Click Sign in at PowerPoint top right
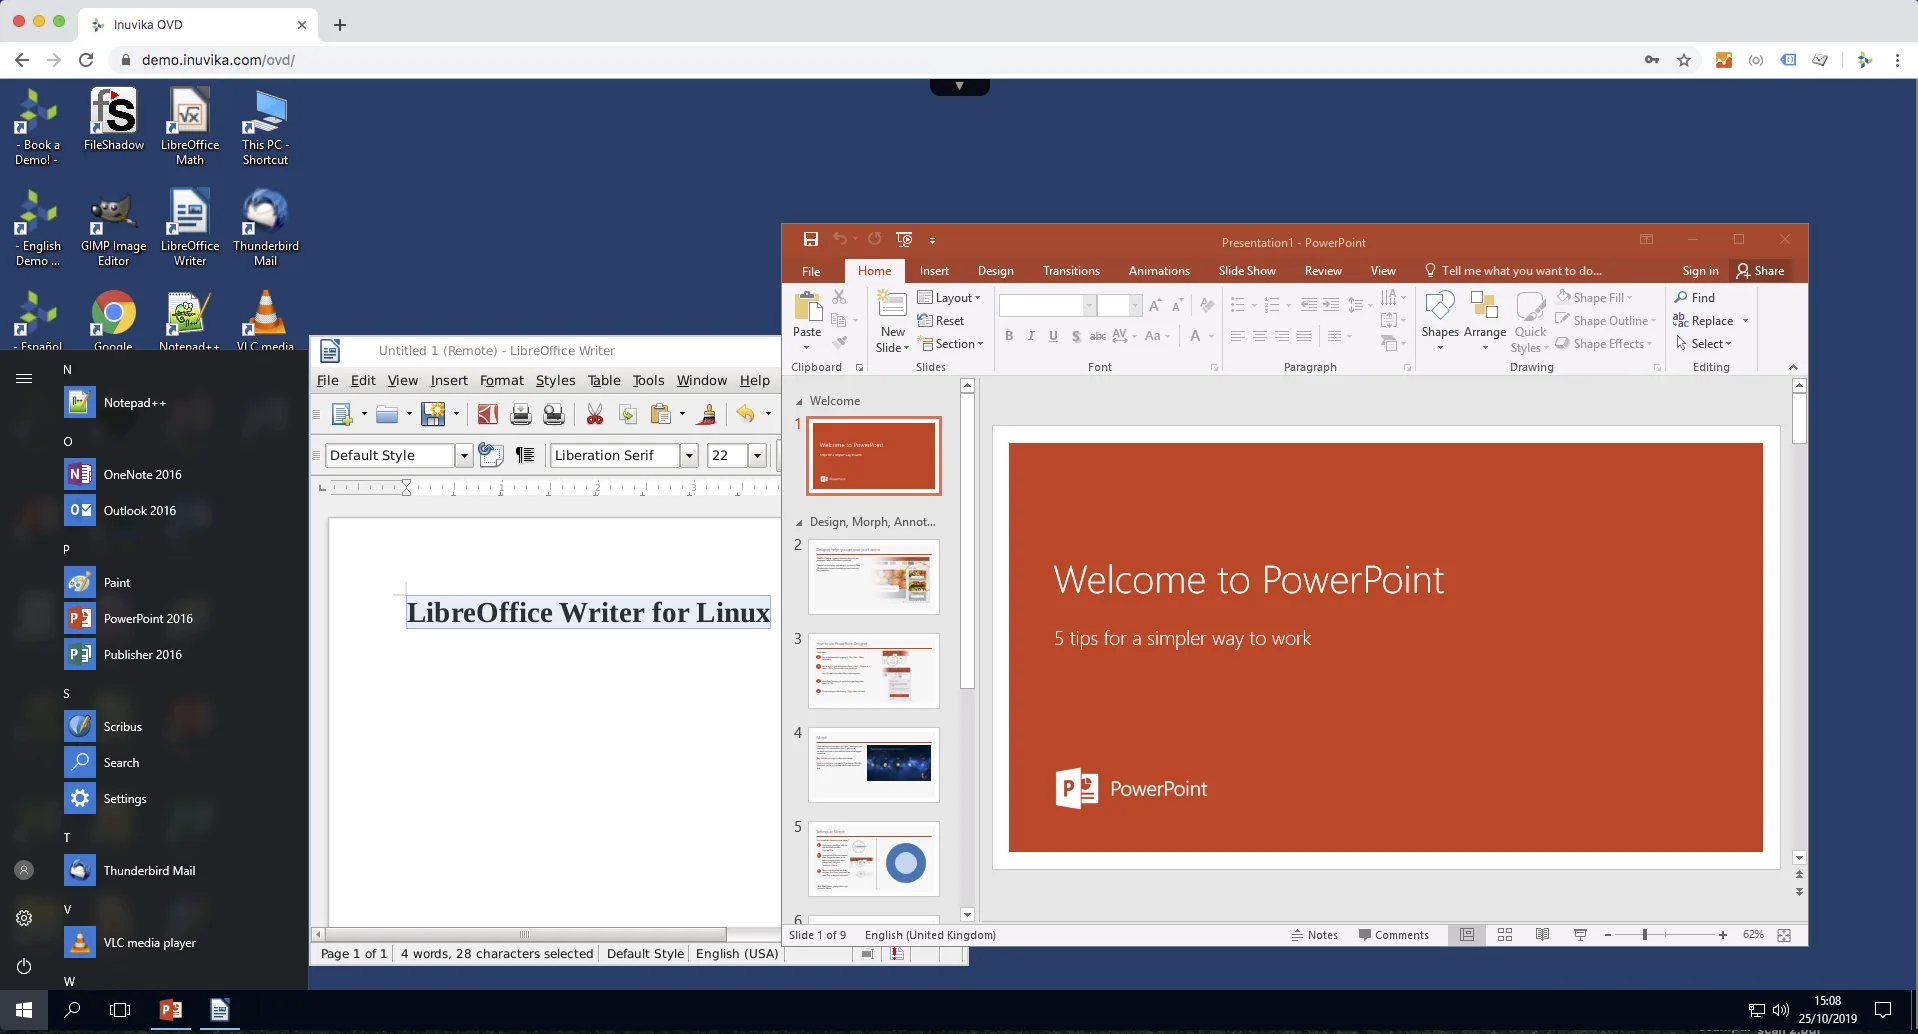Viewport: 1918px width, 1034px height. 1700,271
